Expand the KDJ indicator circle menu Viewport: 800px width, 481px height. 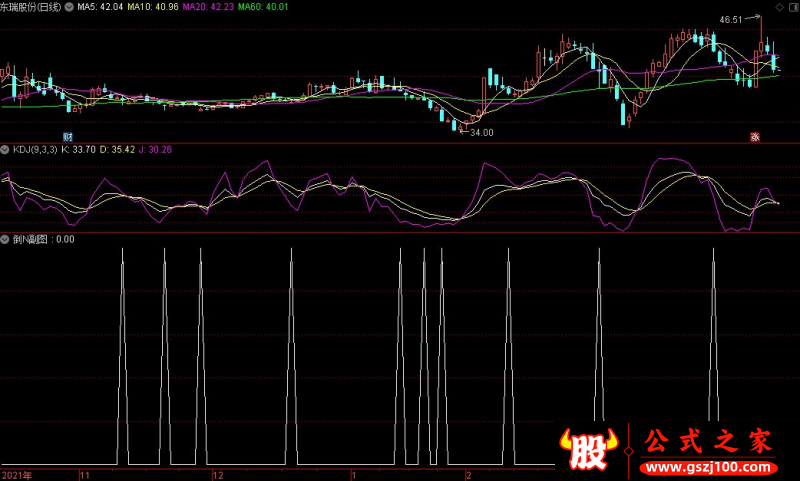point(5,149)
